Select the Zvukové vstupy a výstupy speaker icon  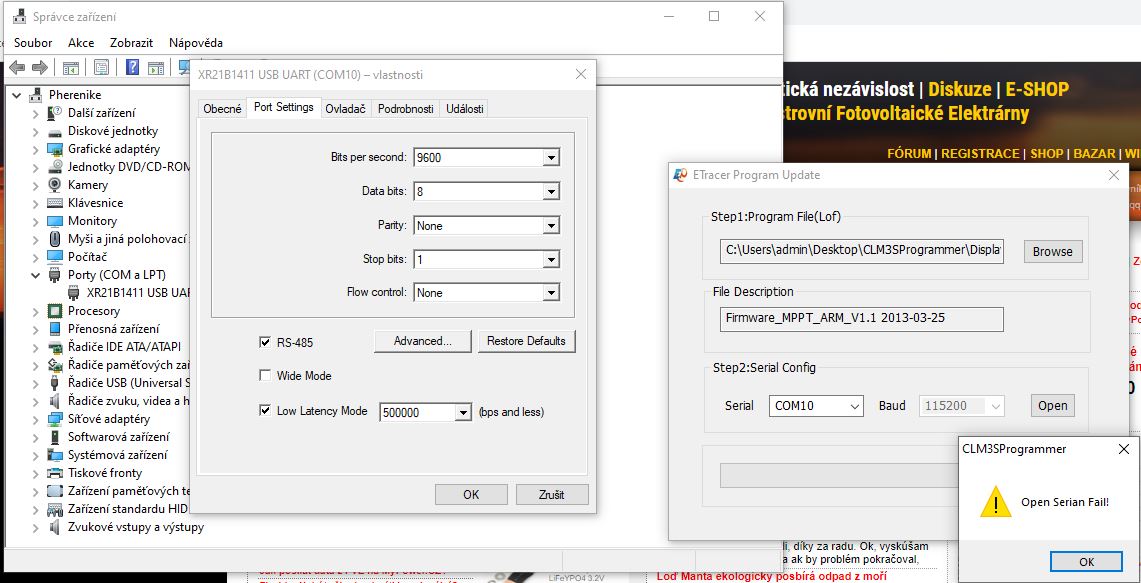click(55, 527)
